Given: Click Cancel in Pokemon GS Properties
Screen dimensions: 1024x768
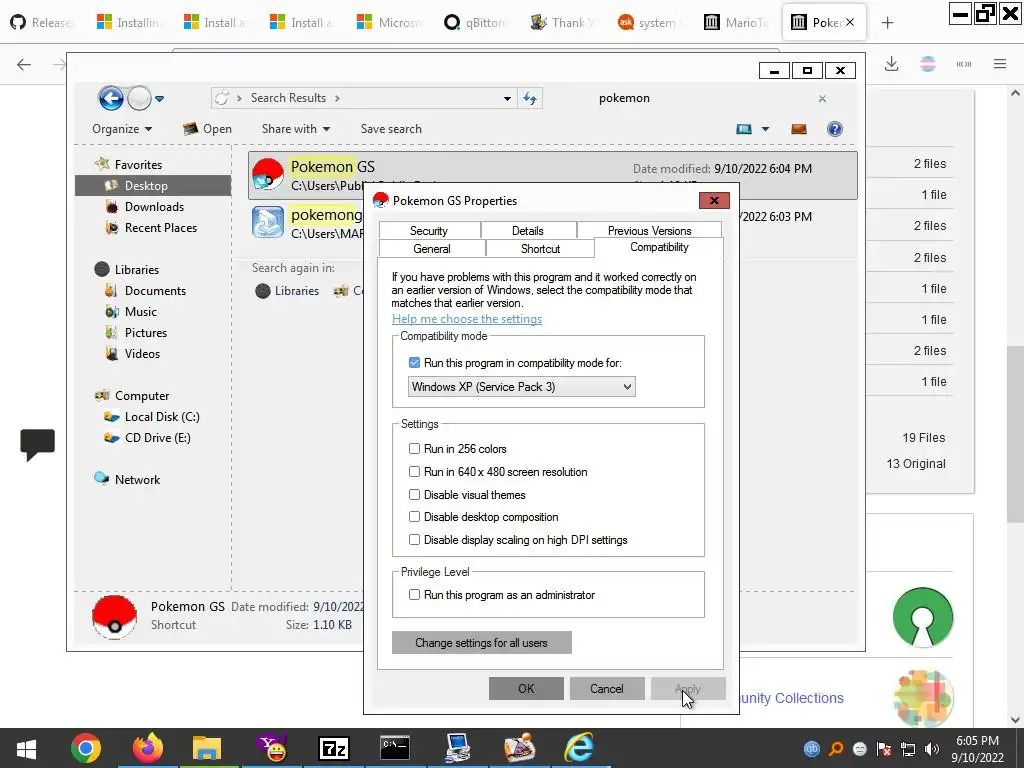Looking at the screenshot, I should (x=607, y=688).
